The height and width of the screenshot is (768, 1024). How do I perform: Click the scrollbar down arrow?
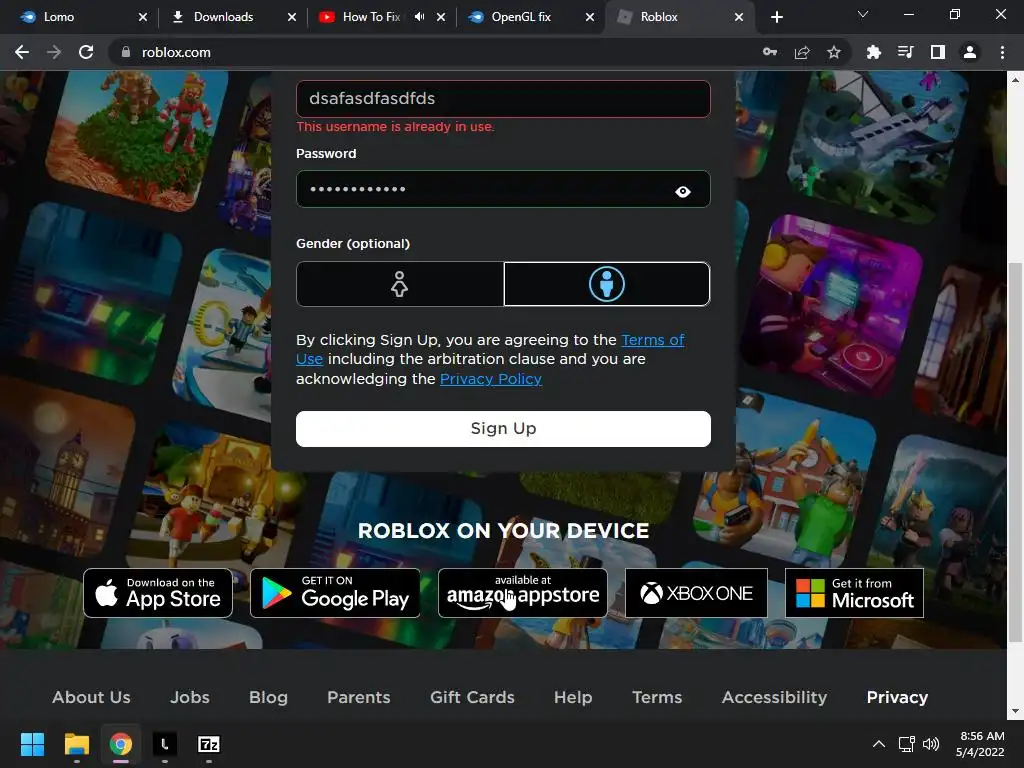[1015, 711]
